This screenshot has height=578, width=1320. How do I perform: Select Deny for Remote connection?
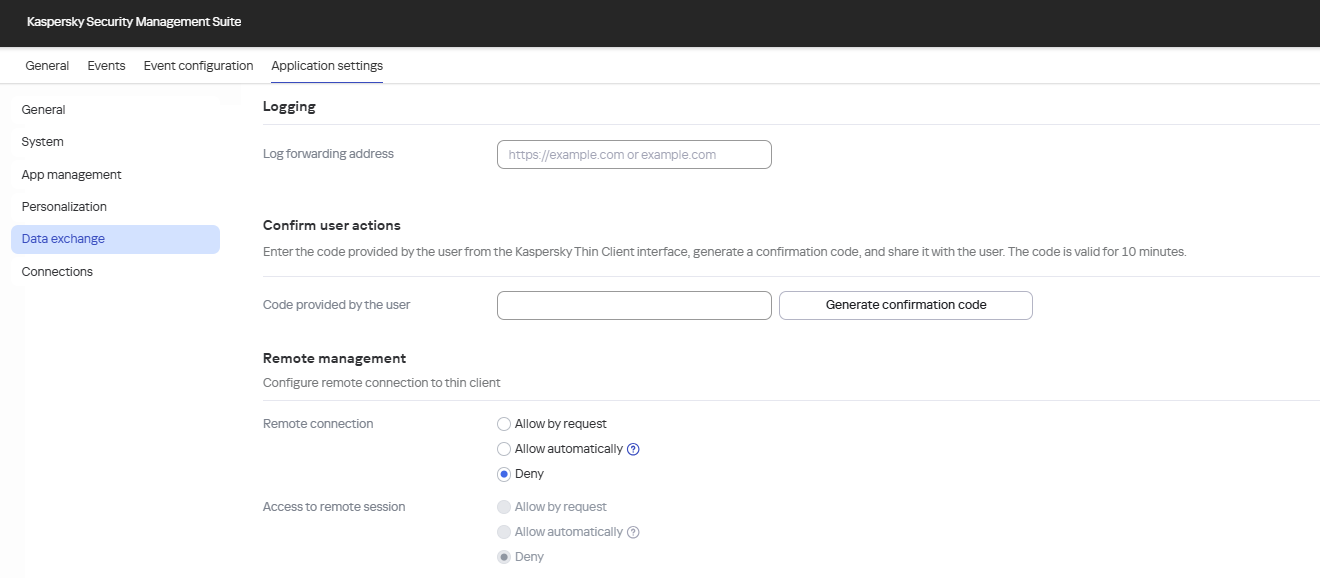pos(504,473)
